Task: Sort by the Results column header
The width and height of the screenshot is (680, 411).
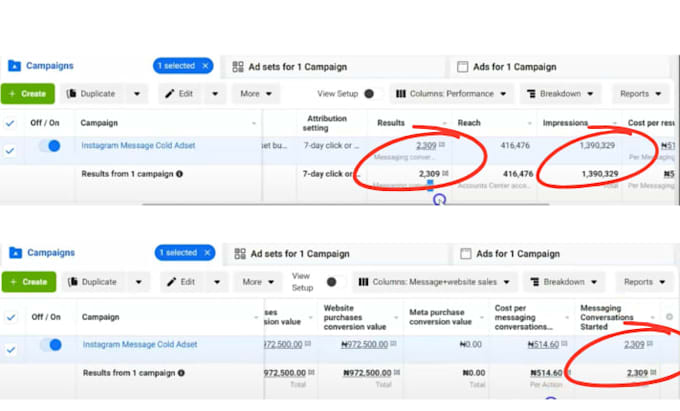Action: (x=391, y=123)
